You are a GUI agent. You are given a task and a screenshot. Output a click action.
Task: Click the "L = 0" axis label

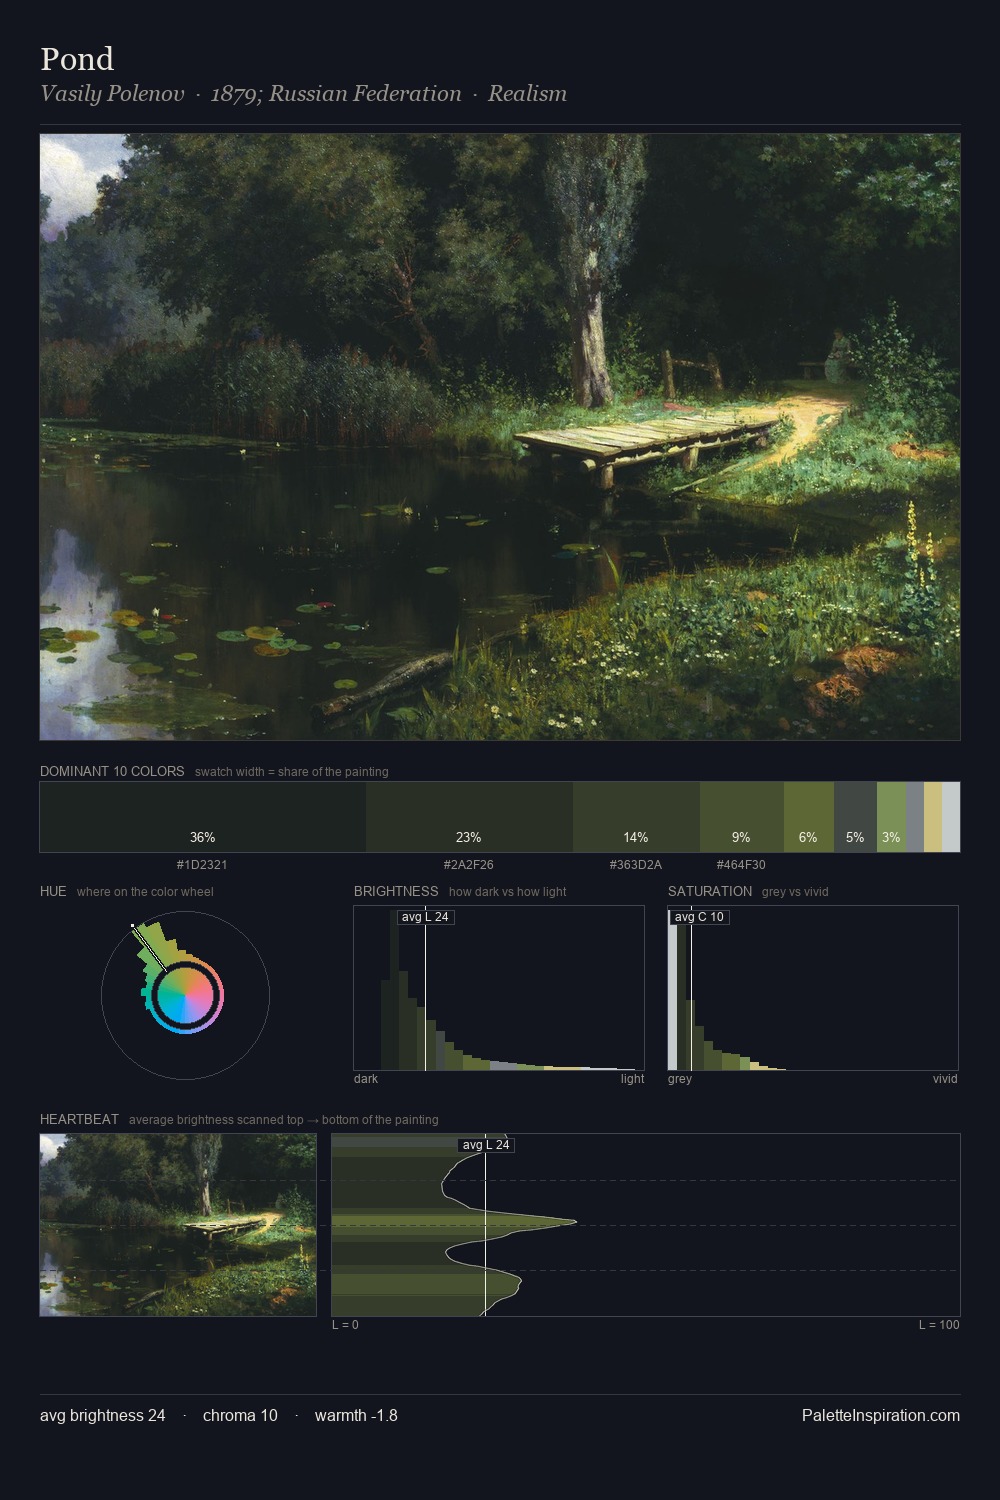point(345,1325)
